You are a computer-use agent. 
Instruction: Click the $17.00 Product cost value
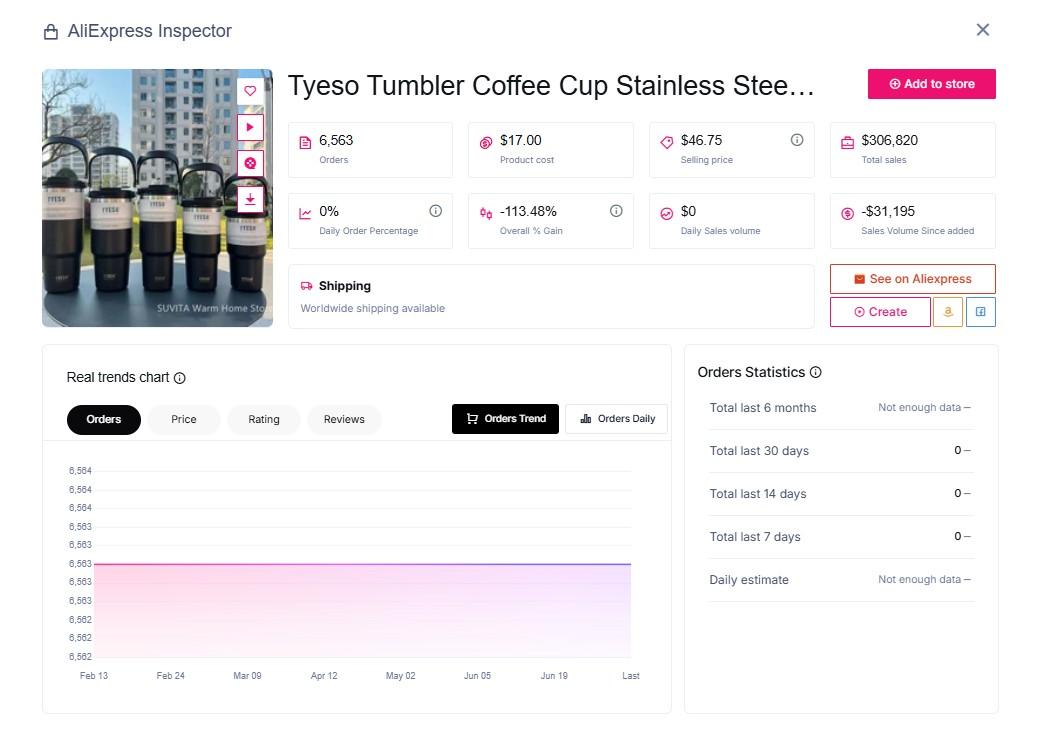(x=520, y=140)
